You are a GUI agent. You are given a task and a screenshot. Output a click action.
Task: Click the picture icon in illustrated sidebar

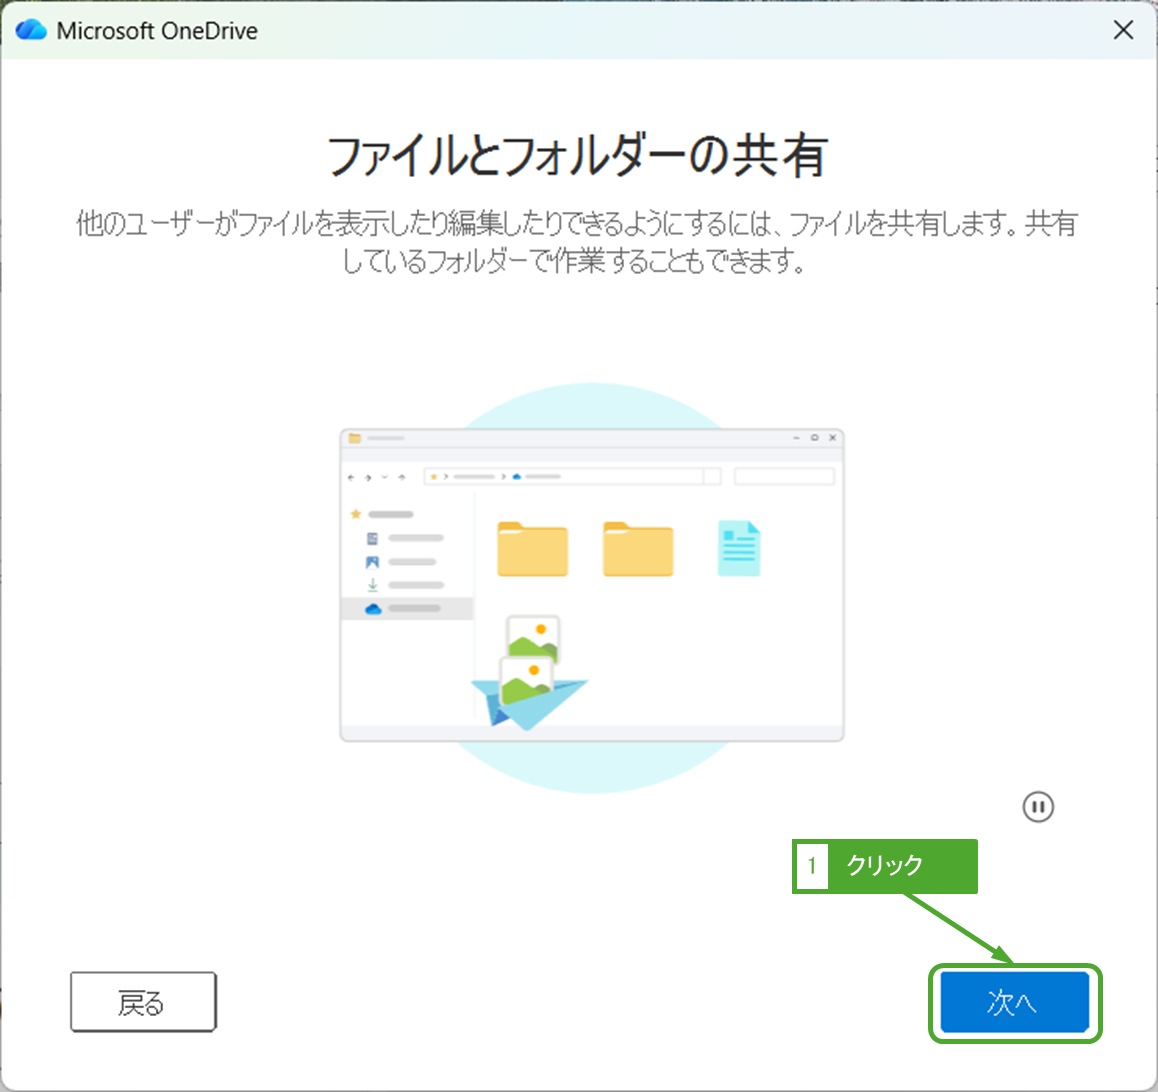click(x=372, y=562)
